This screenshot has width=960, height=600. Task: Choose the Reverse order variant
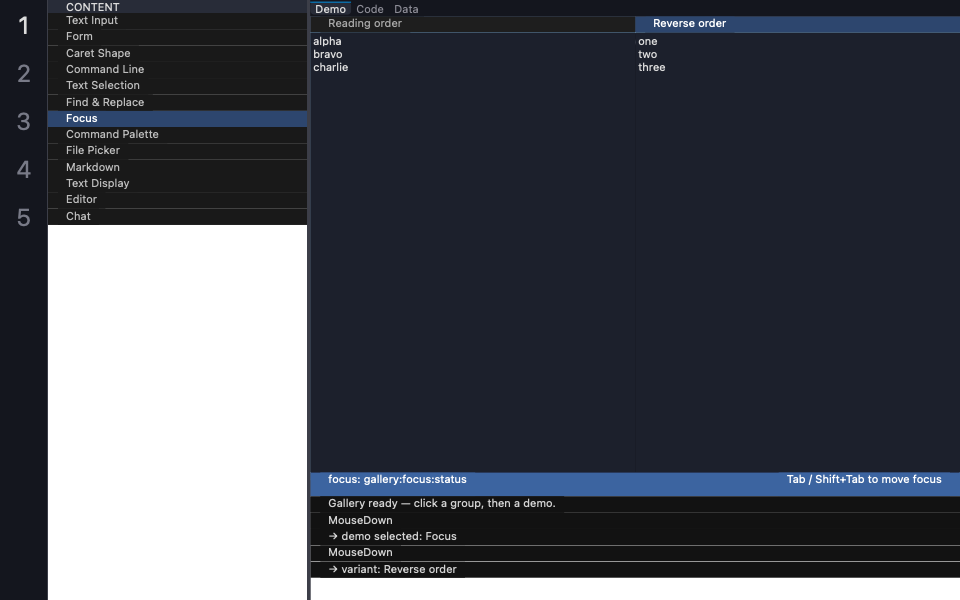point(797,24)
